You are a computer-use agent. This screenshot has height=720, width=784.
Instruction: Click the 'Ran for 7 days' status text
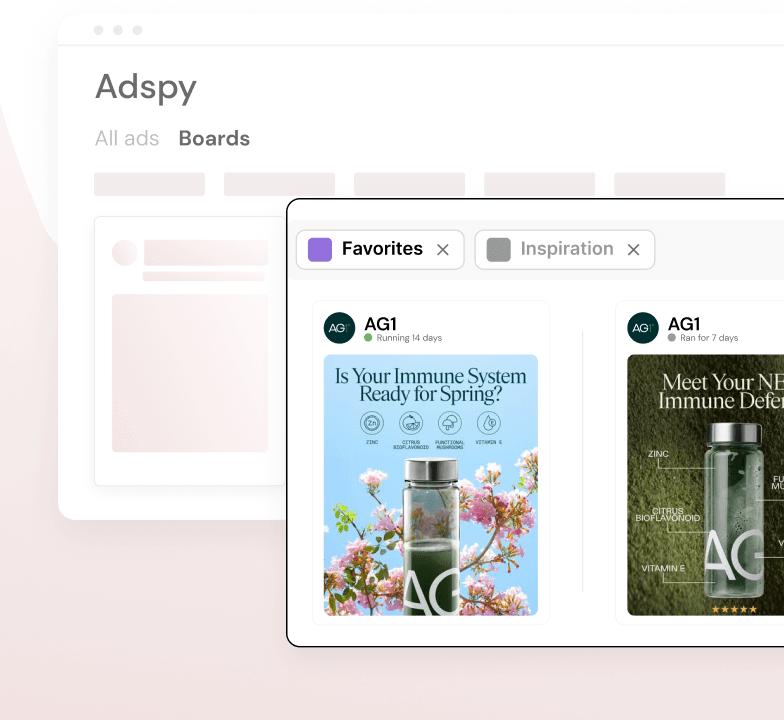pyautogui.click(x=709, y=338)
